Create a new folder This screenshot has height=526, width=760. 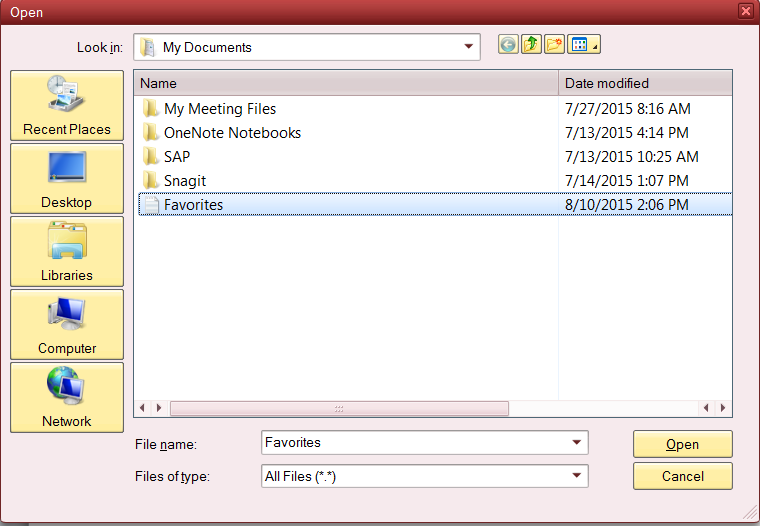554,45
